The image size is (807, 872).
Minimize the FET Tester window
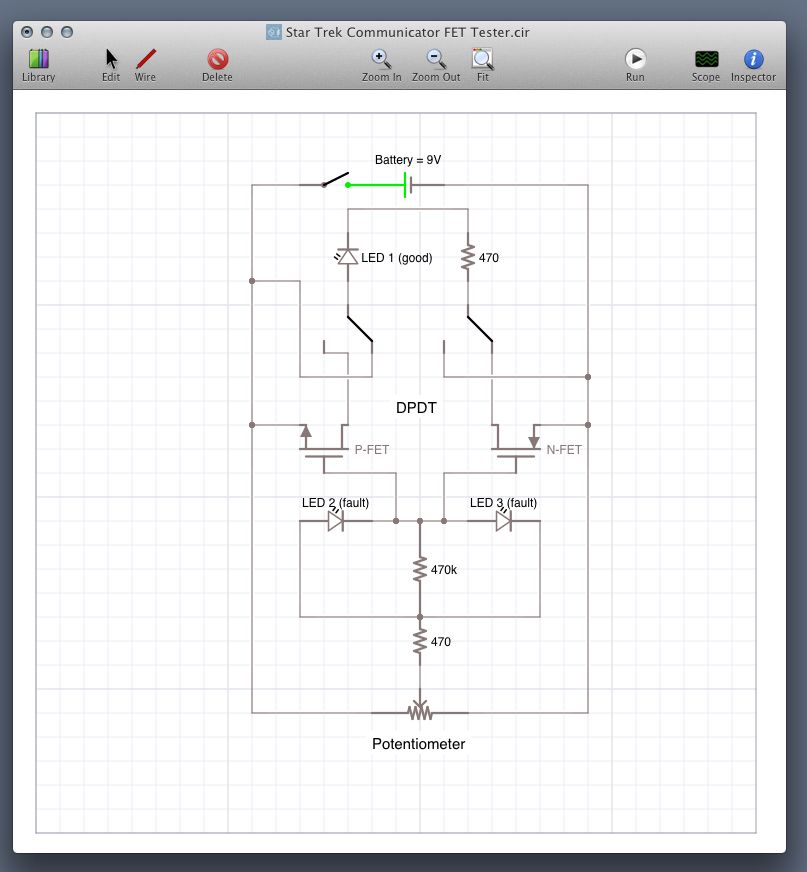[47, 32]
